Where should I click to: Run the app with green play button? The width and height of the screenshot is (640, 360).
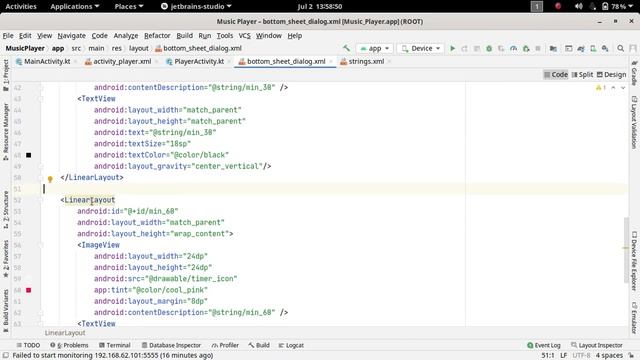coord(452,48)
